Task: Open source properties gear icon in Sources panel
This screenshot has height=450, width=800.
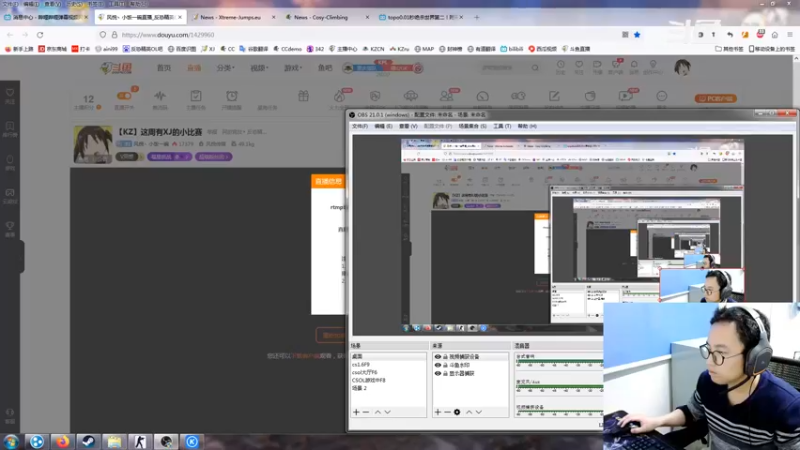Action: (x=457, y=412)
